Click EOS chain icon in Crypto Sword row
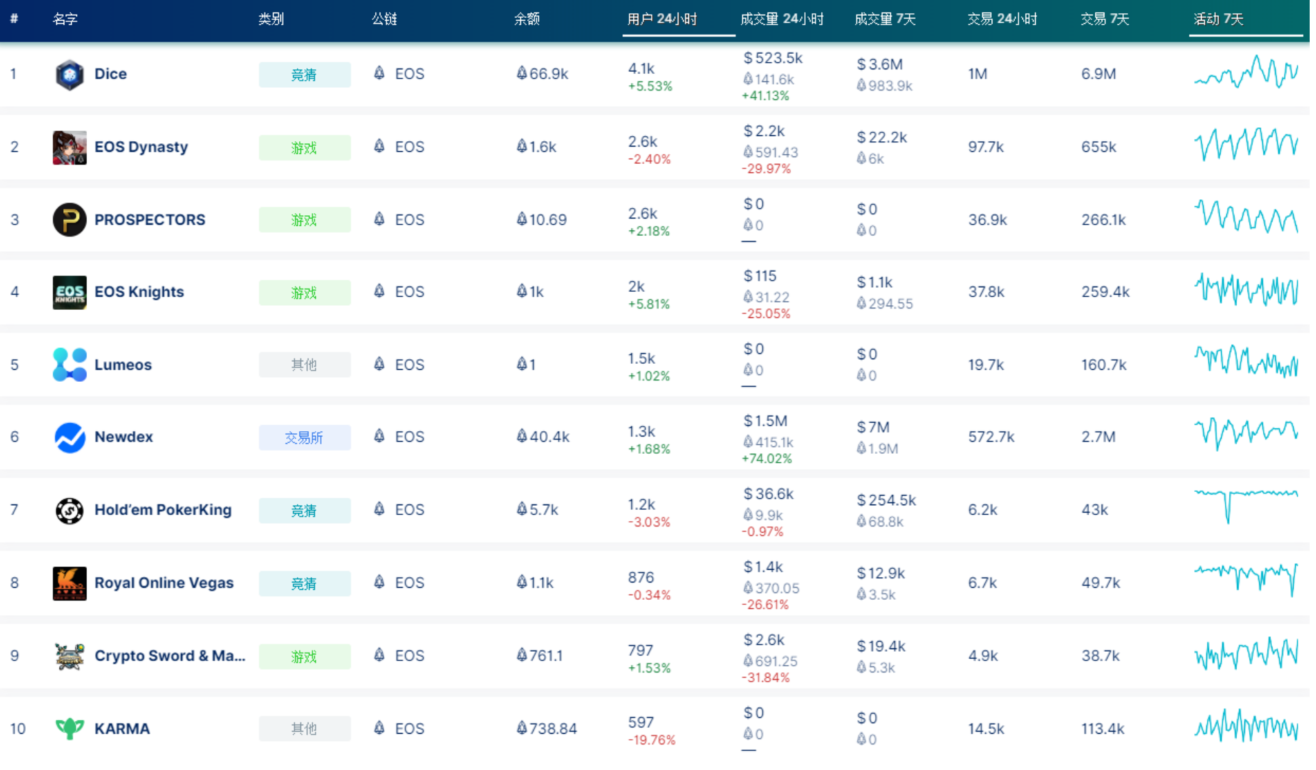Image resolution: width=1316 pixels, height=770 pixels. (x=379, y=655)
